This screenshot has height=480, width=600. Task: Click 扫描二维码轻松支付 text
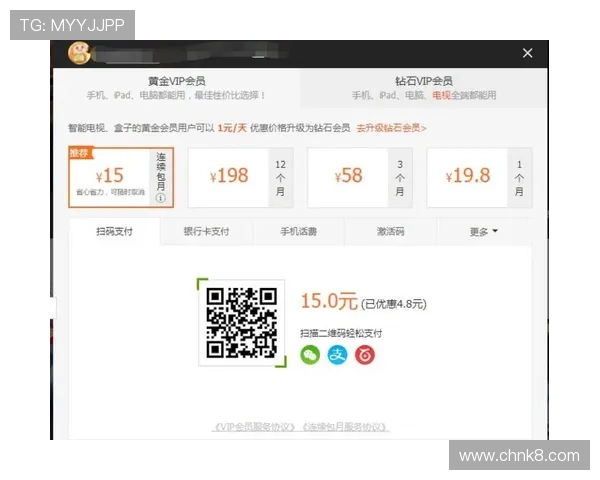(341, 333)
